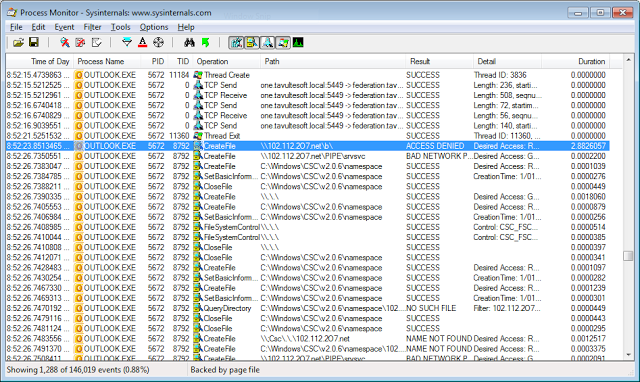The height and width of the screenshot is (382, 640).
Task: Save the captured events with the floppy icon
Action: [x=34, y=42]
